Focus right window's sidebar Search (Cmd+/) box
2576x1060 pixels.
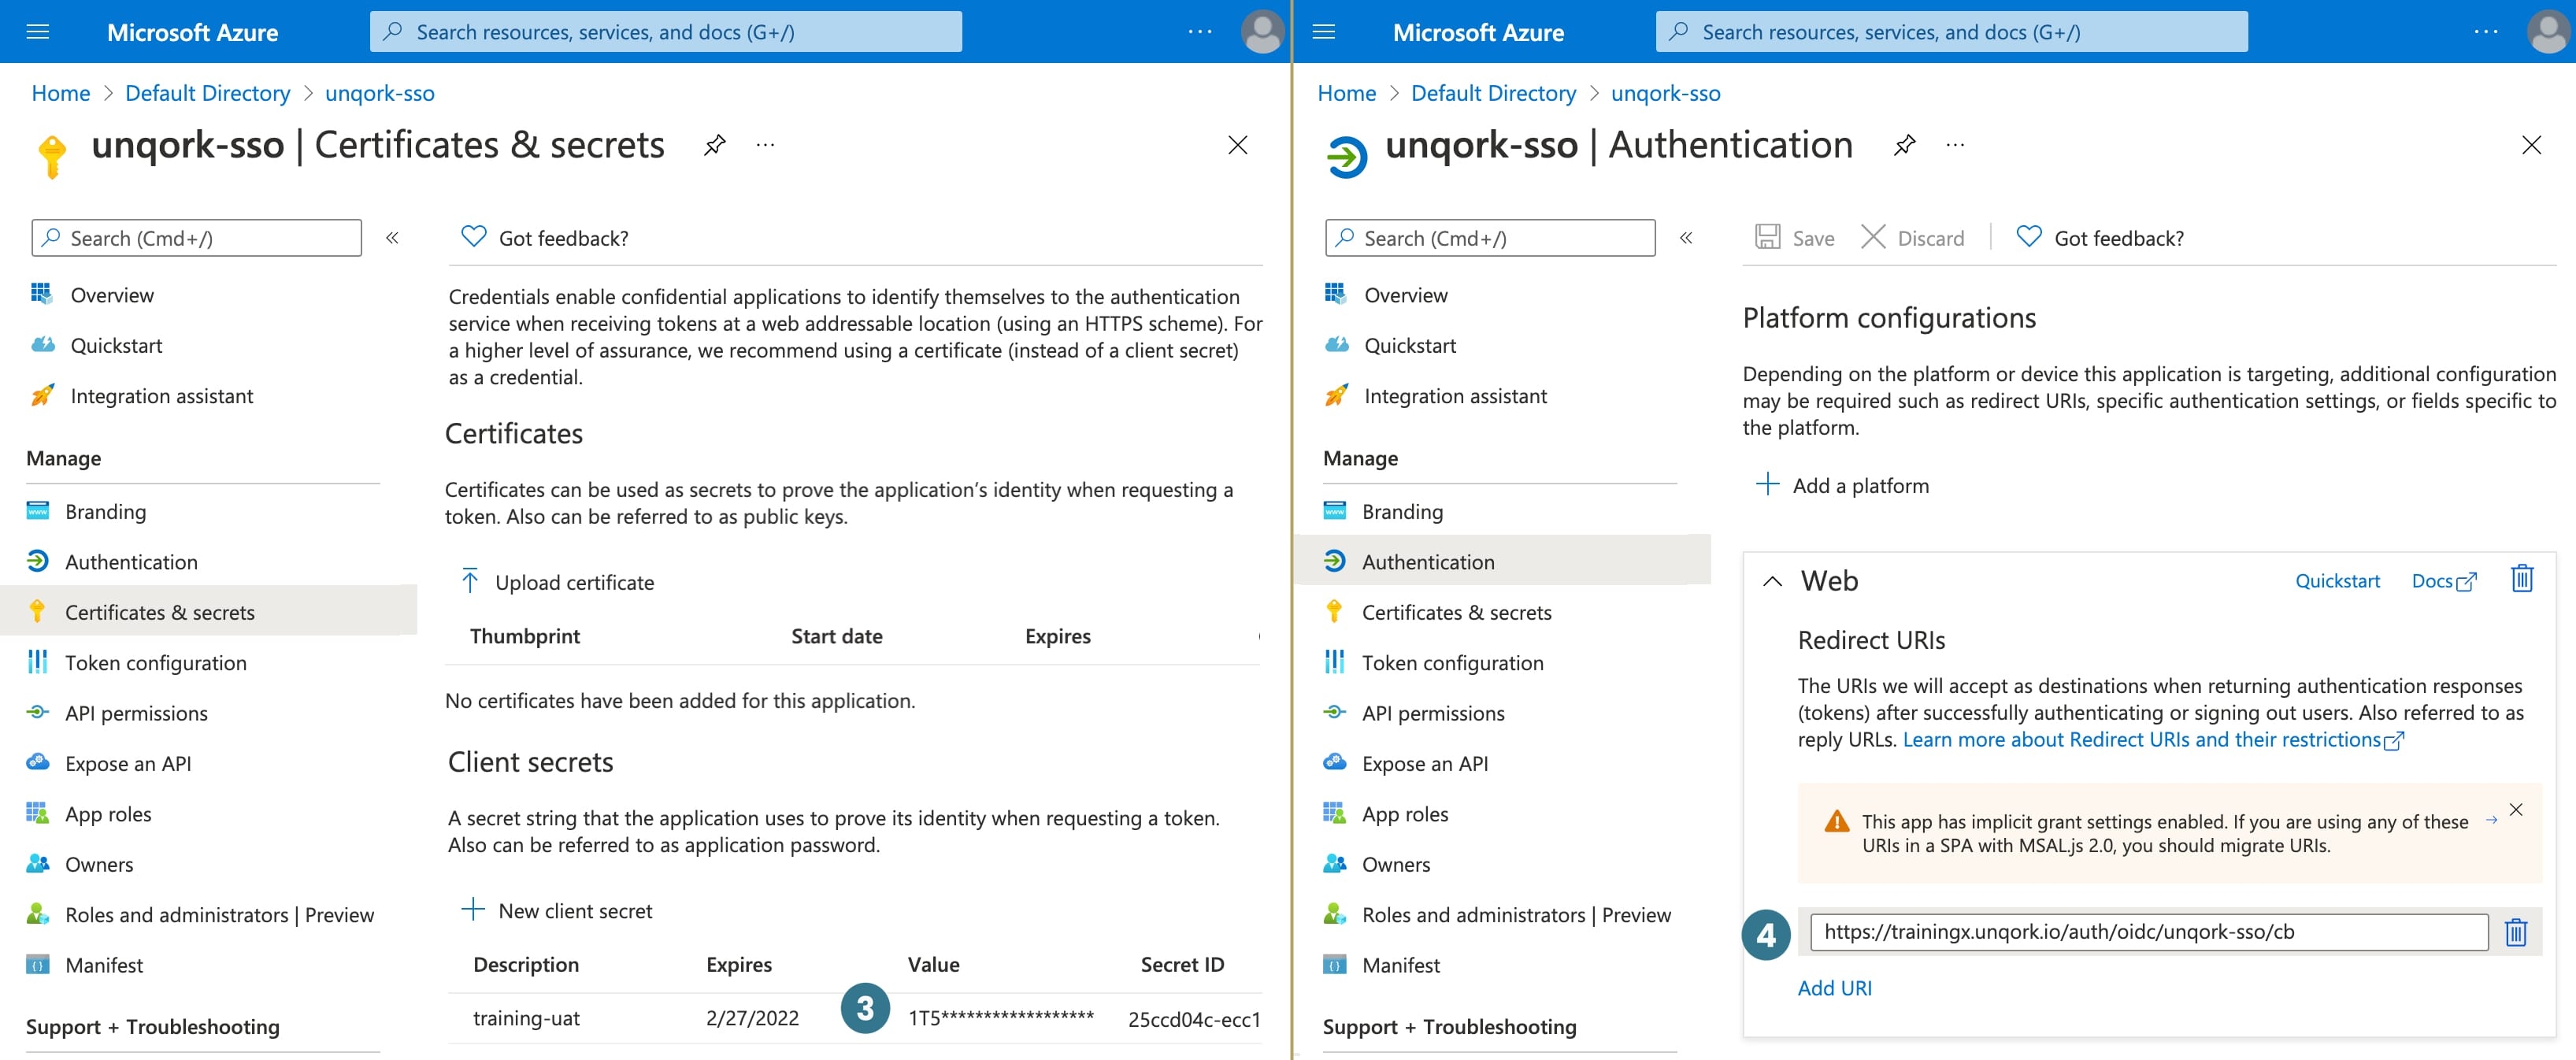coord(1490,238)
